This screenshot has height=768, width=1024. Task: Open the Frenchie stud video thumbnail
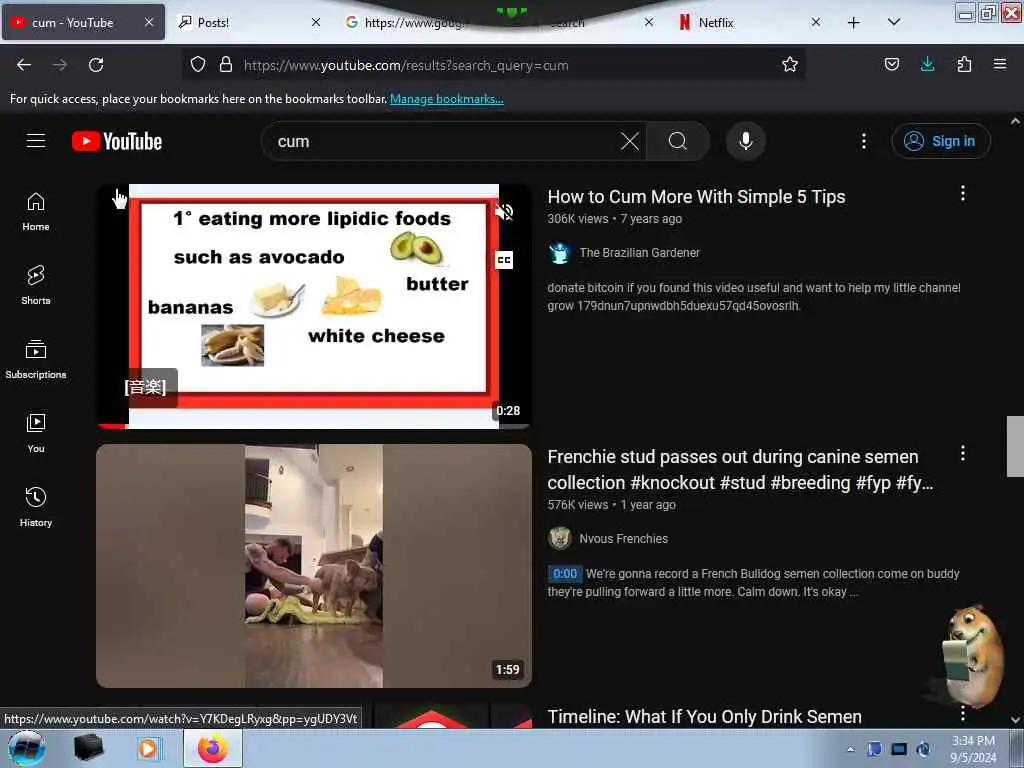314,566
